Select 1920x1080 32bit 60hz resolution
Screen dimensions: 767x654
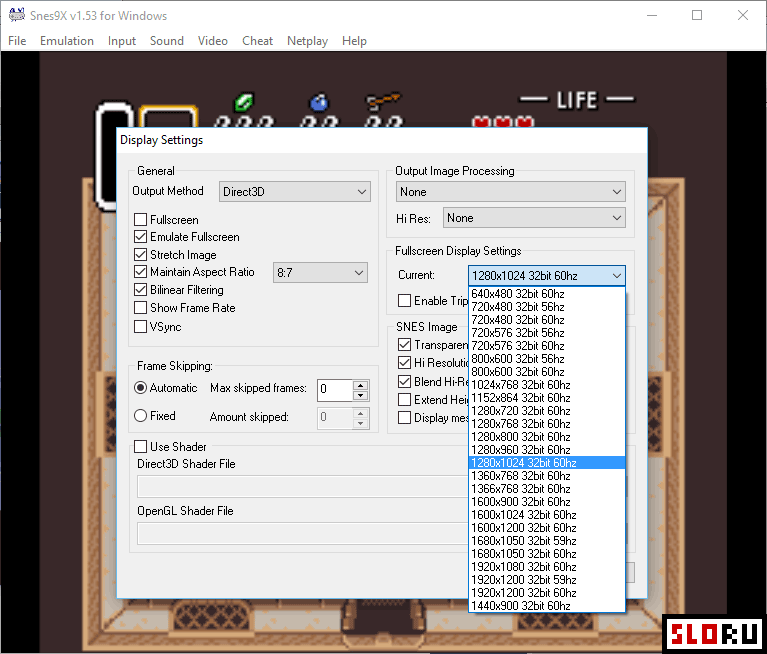(x=547, y=567)
